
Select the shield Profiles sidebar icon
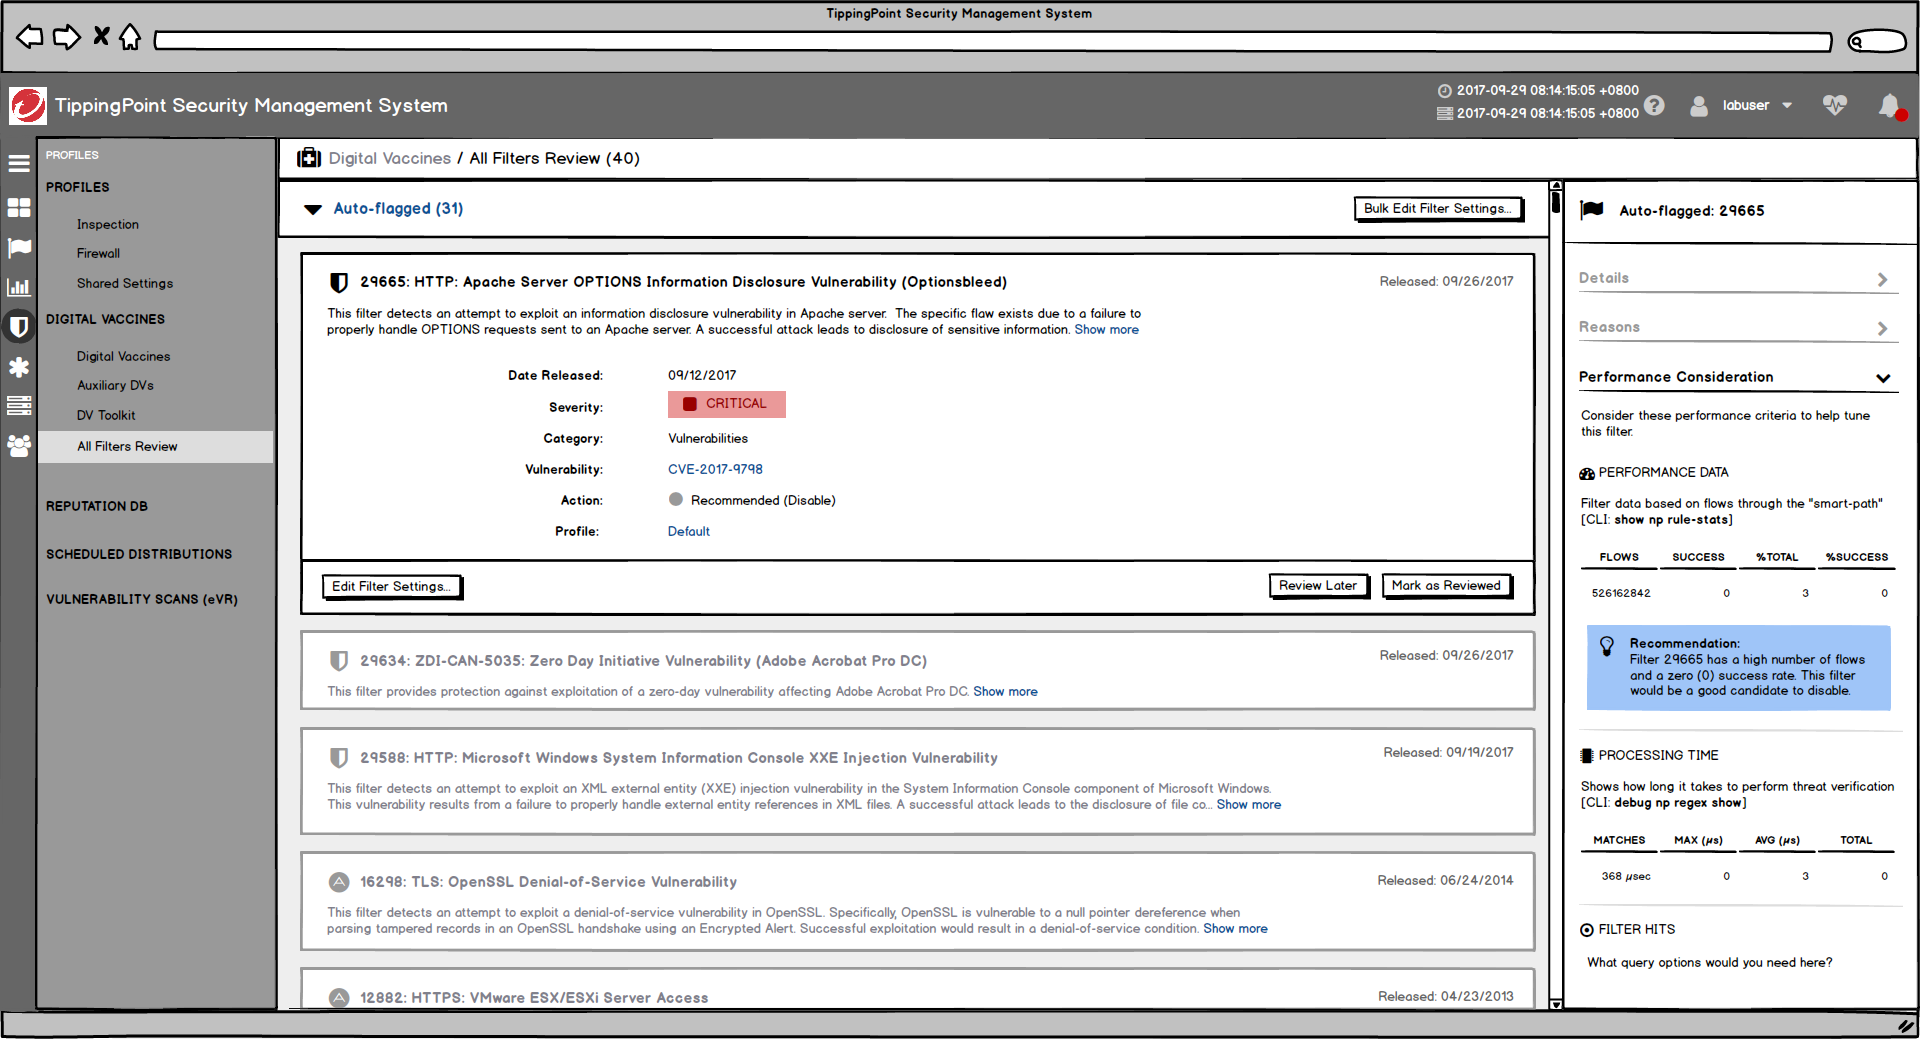[19, 326]
